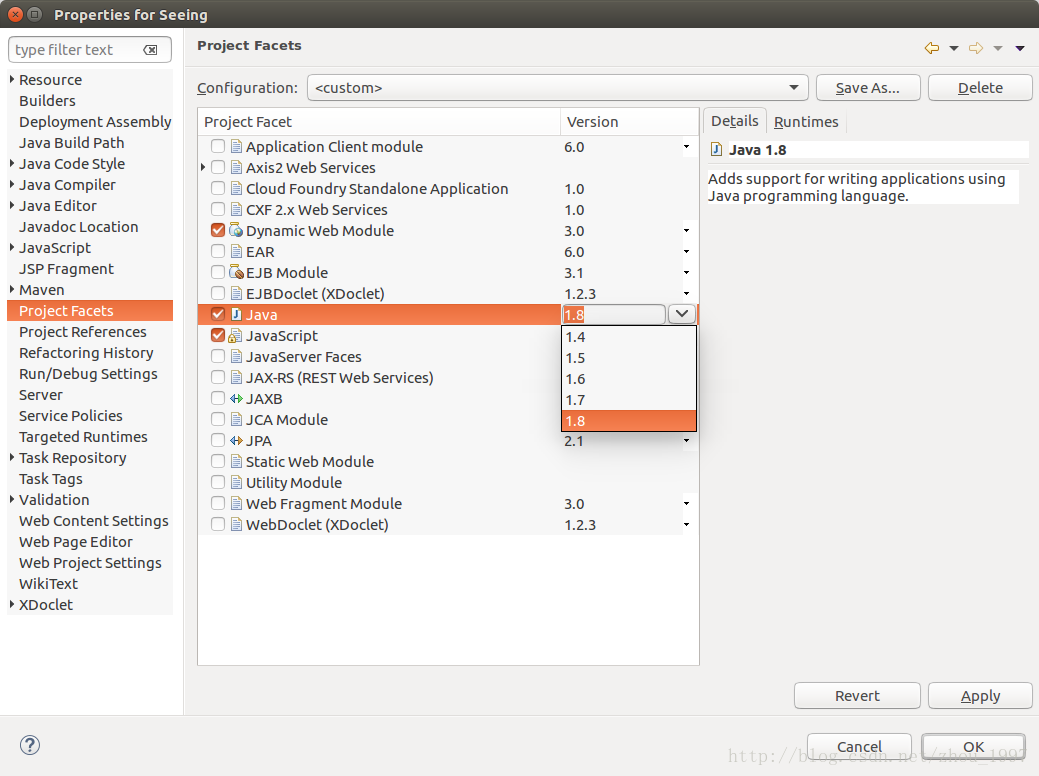Enable the Application Client module checkbox
Screen dimensions: 1039x776
[x=218, y=146]
